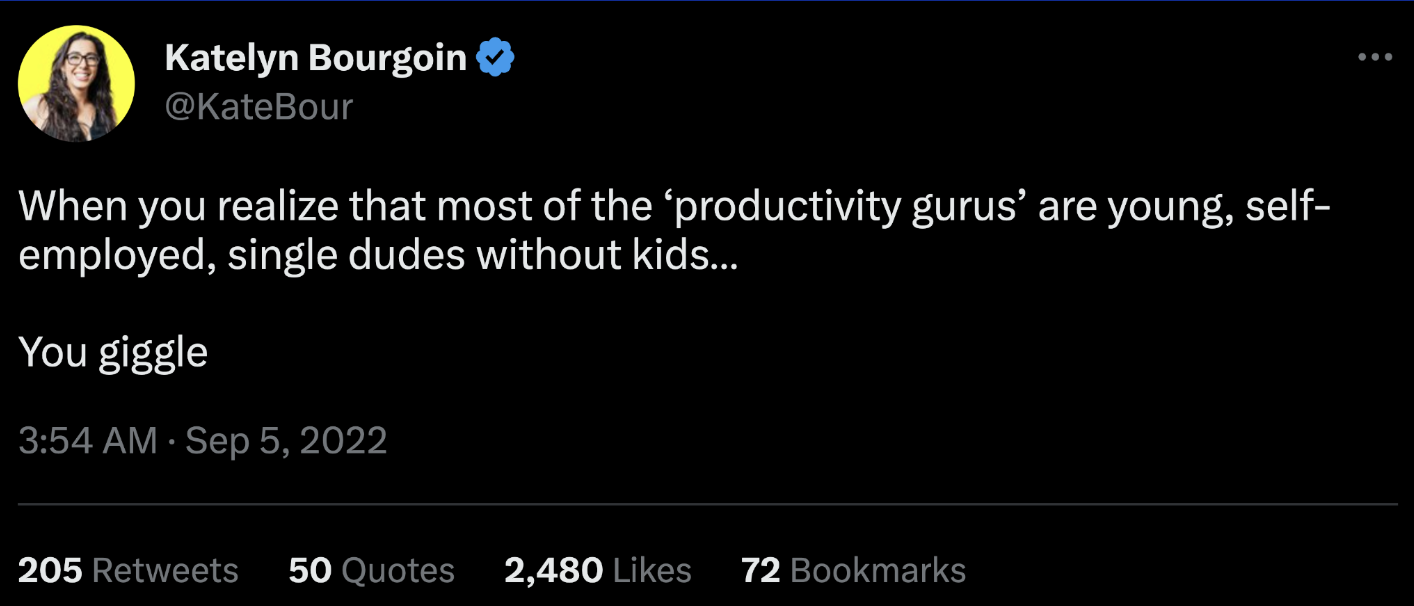This screenshot has width=1414, height=606.
Task: Click the word Quotes in stats
Action: [x=398, y=571]
